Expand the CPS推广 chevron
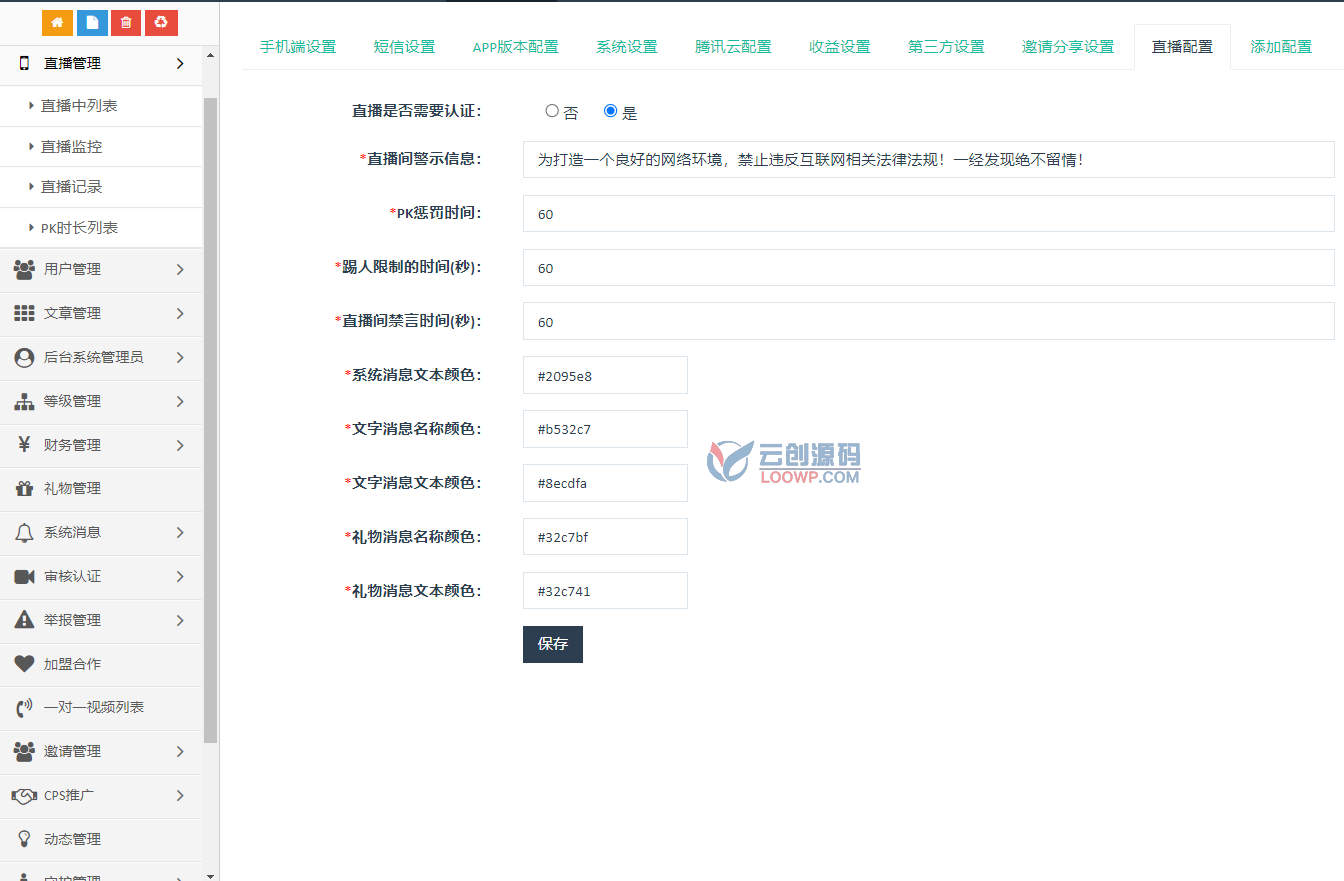This screenshot has width=1344, height=881. [x=180, y=796]
